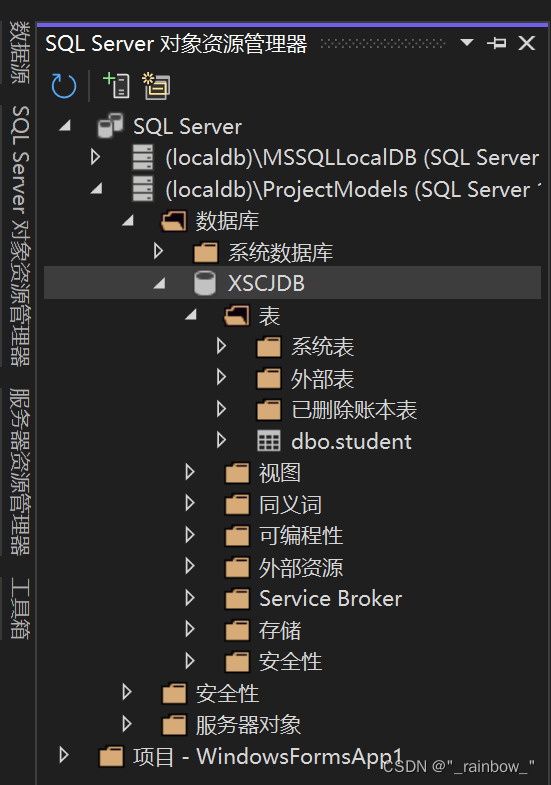Select the XSCJDB database label

266,283
